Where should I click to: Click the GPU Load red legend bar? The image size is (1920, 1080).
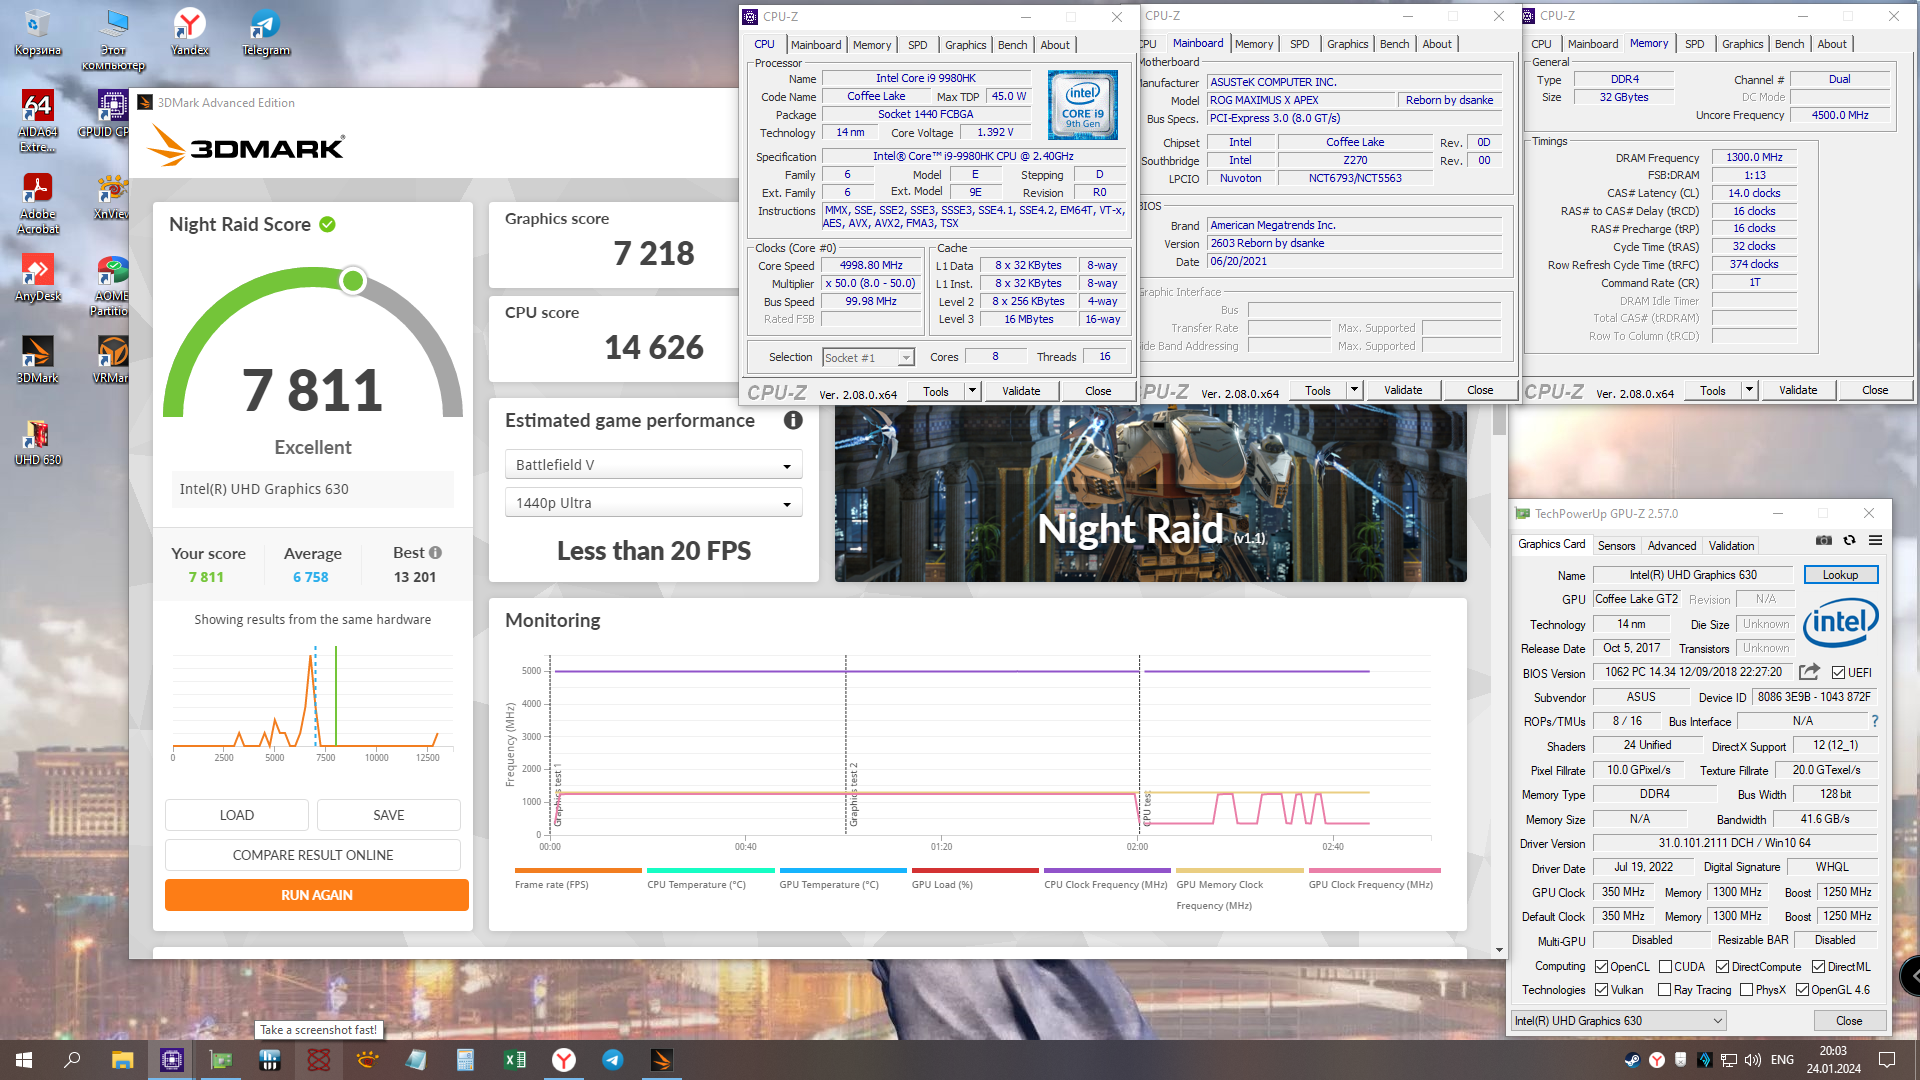click(x=975, y=871)
